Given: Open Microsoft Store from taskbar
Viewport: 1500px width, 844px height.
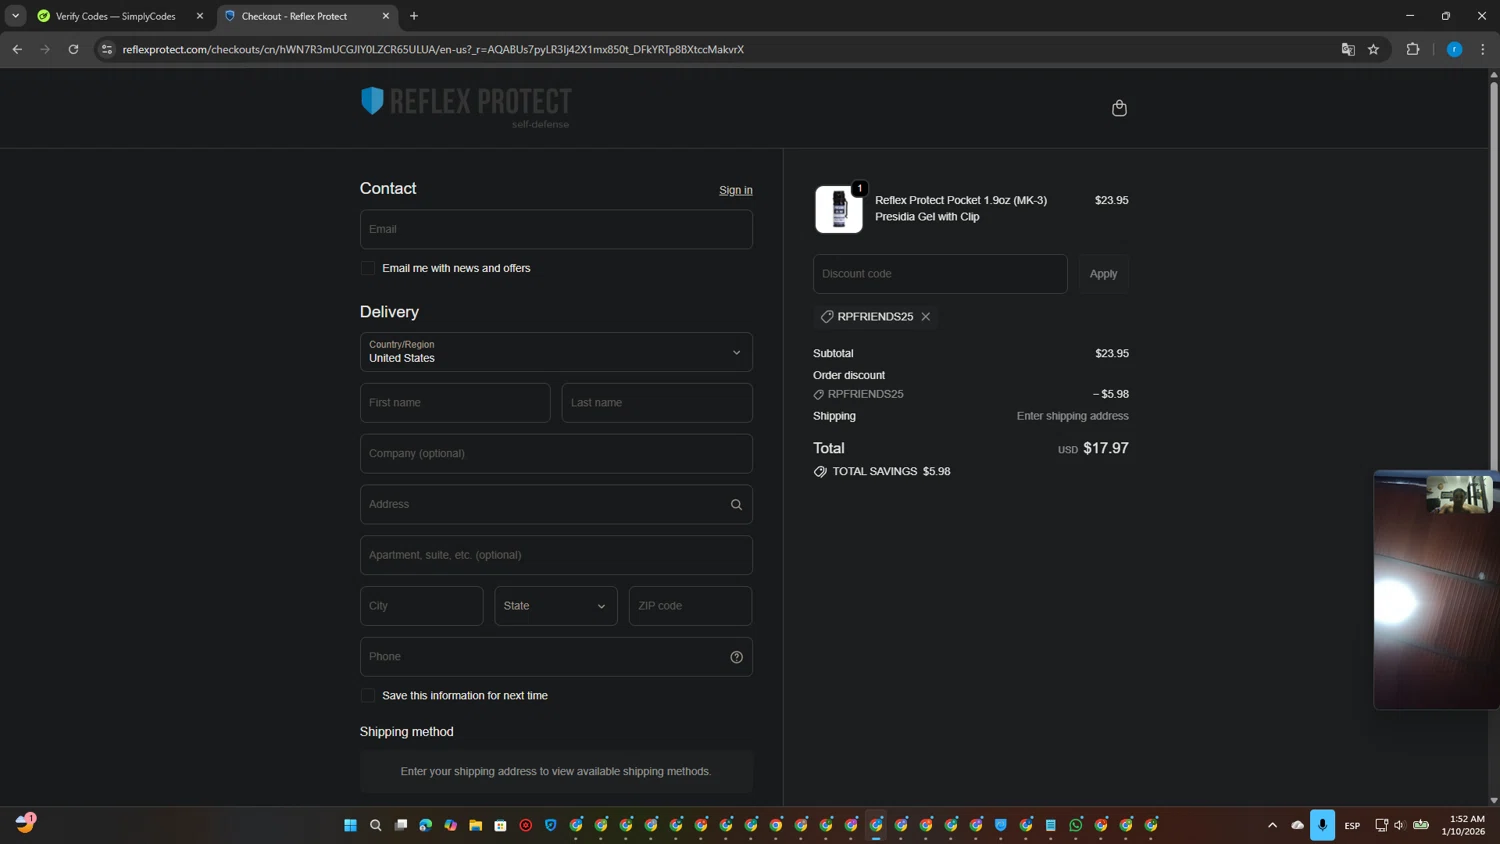Looking at the screenshot, I should (x=501, y=825).
